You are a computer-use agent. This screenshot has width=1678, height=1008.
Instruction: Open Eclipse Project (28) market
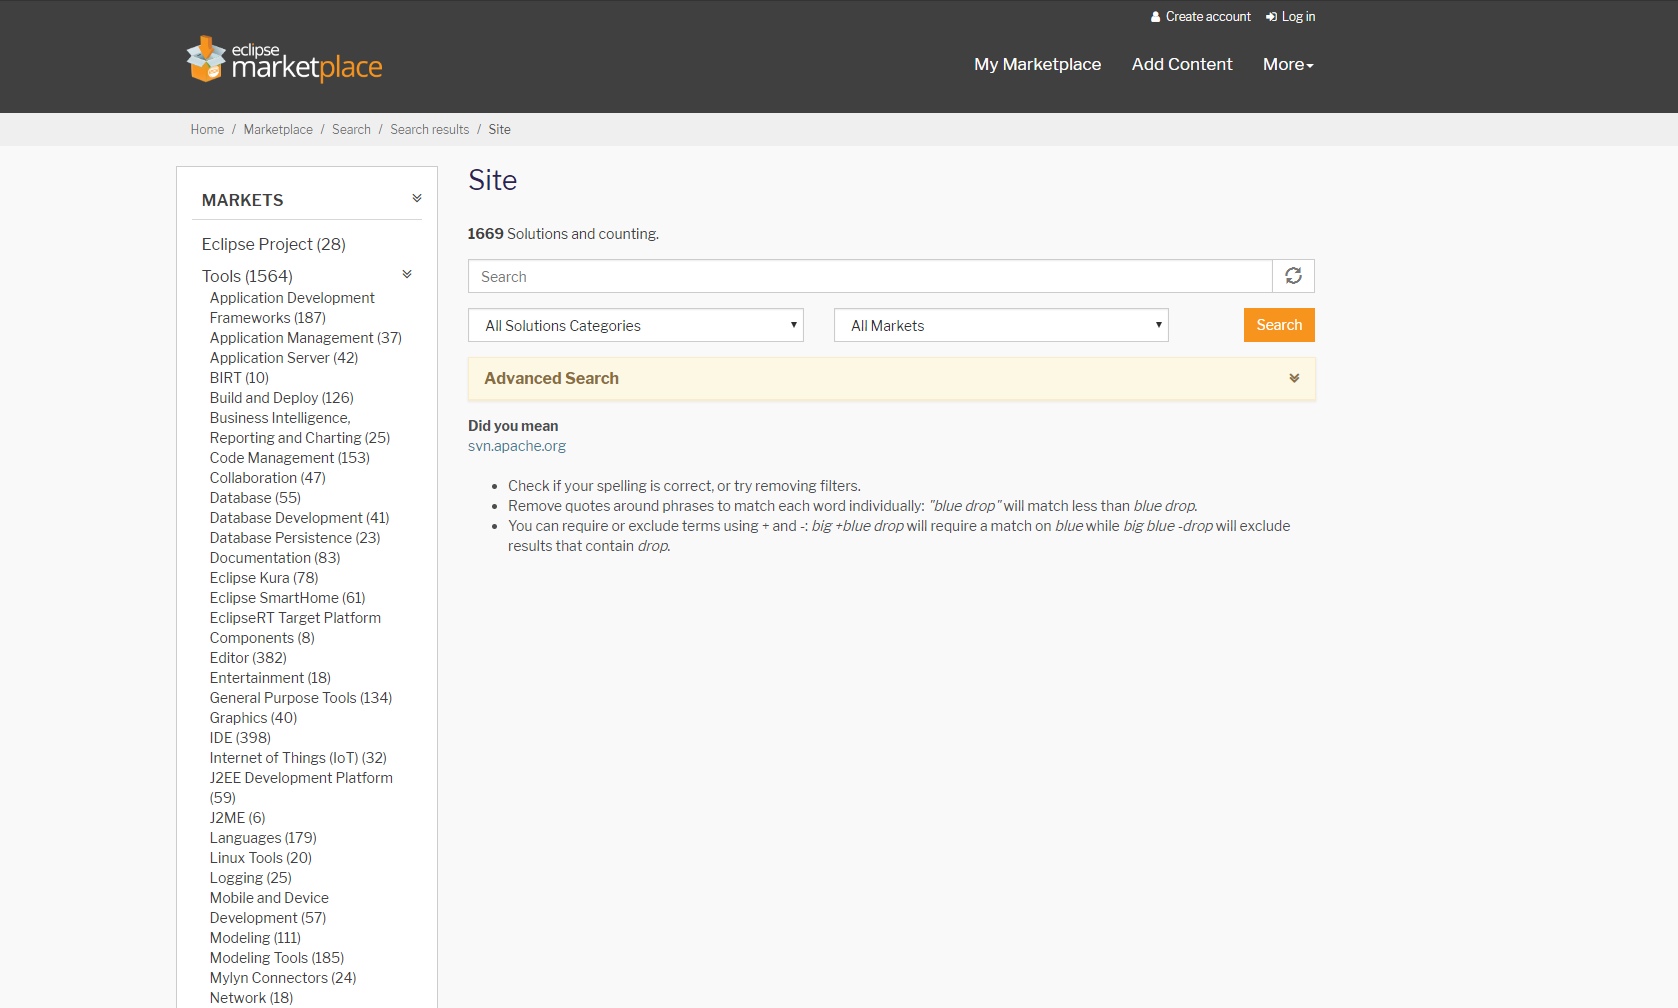click(x=274, y=244)
